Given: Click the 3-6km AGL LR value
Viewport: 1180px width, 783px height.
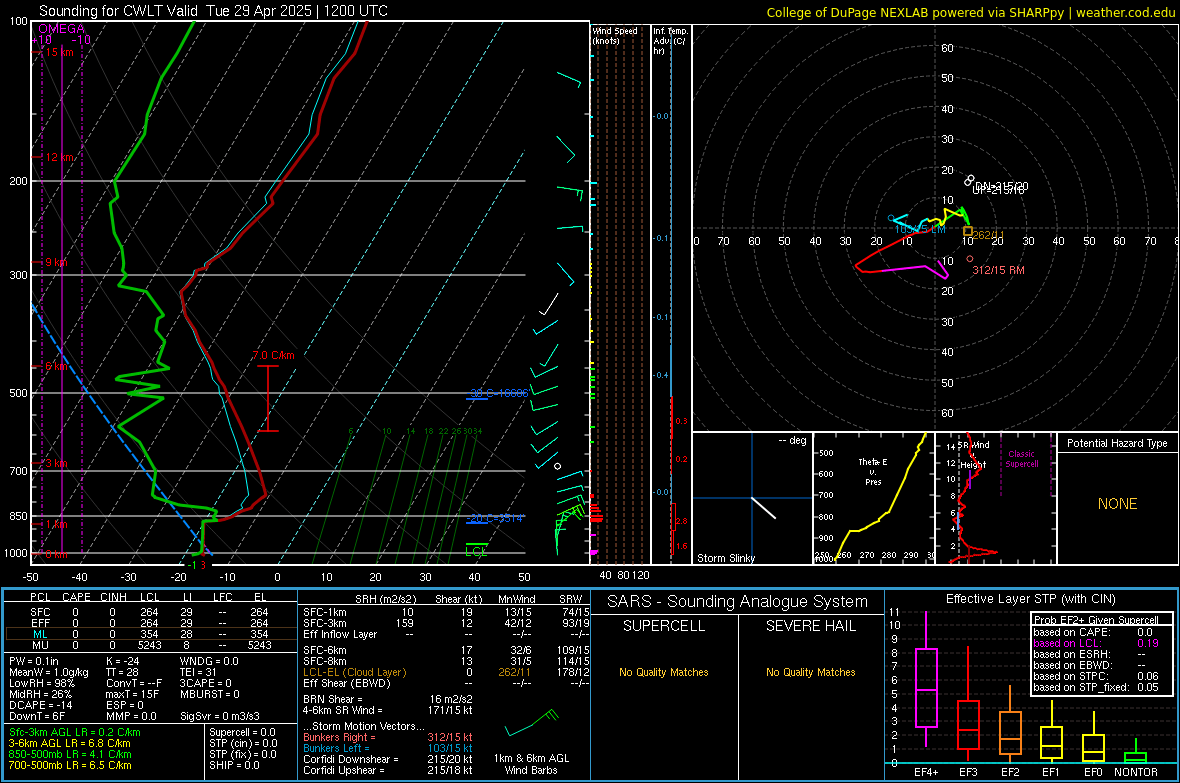Looking at the screenshot, I should click(69, 743).
